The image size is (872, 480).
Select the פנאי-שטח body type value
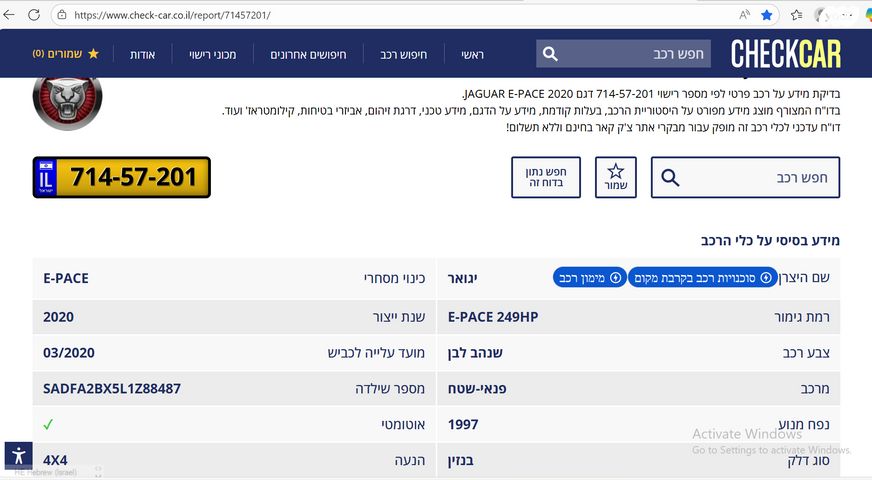coord(477,388)
